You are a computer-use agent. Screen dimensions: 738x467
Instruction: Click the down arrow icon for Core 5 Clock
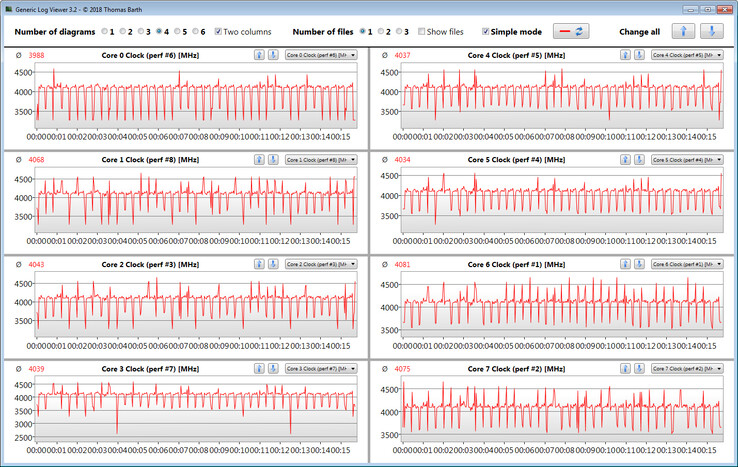tap(639, 159)
